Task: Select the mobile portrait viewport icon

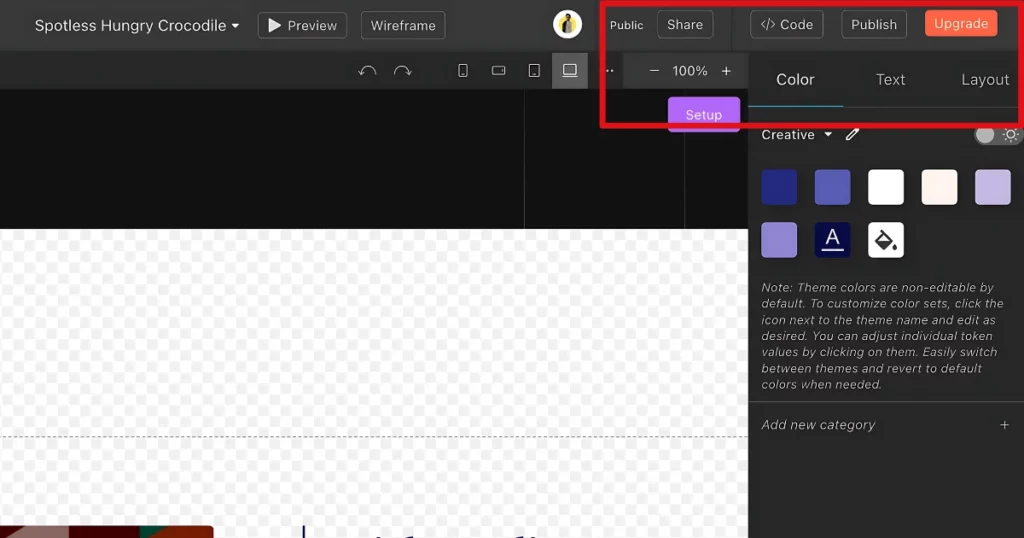Action: 463,71
